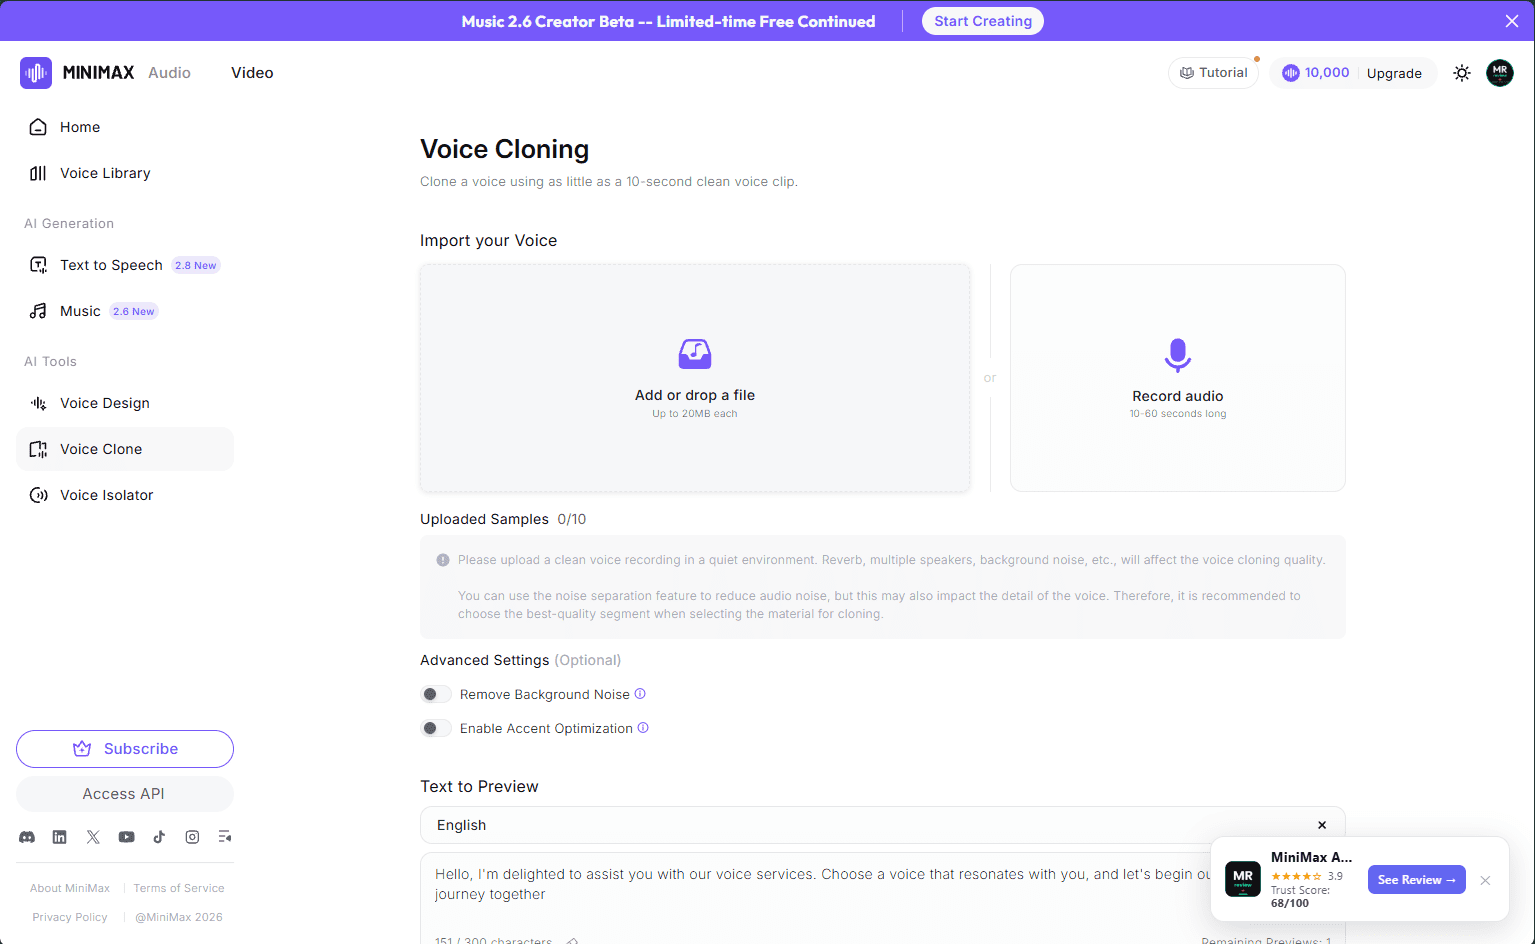Dismiss the Music 2.6 promo banner
This screenshot has height=944, width=1535.
1512,21
